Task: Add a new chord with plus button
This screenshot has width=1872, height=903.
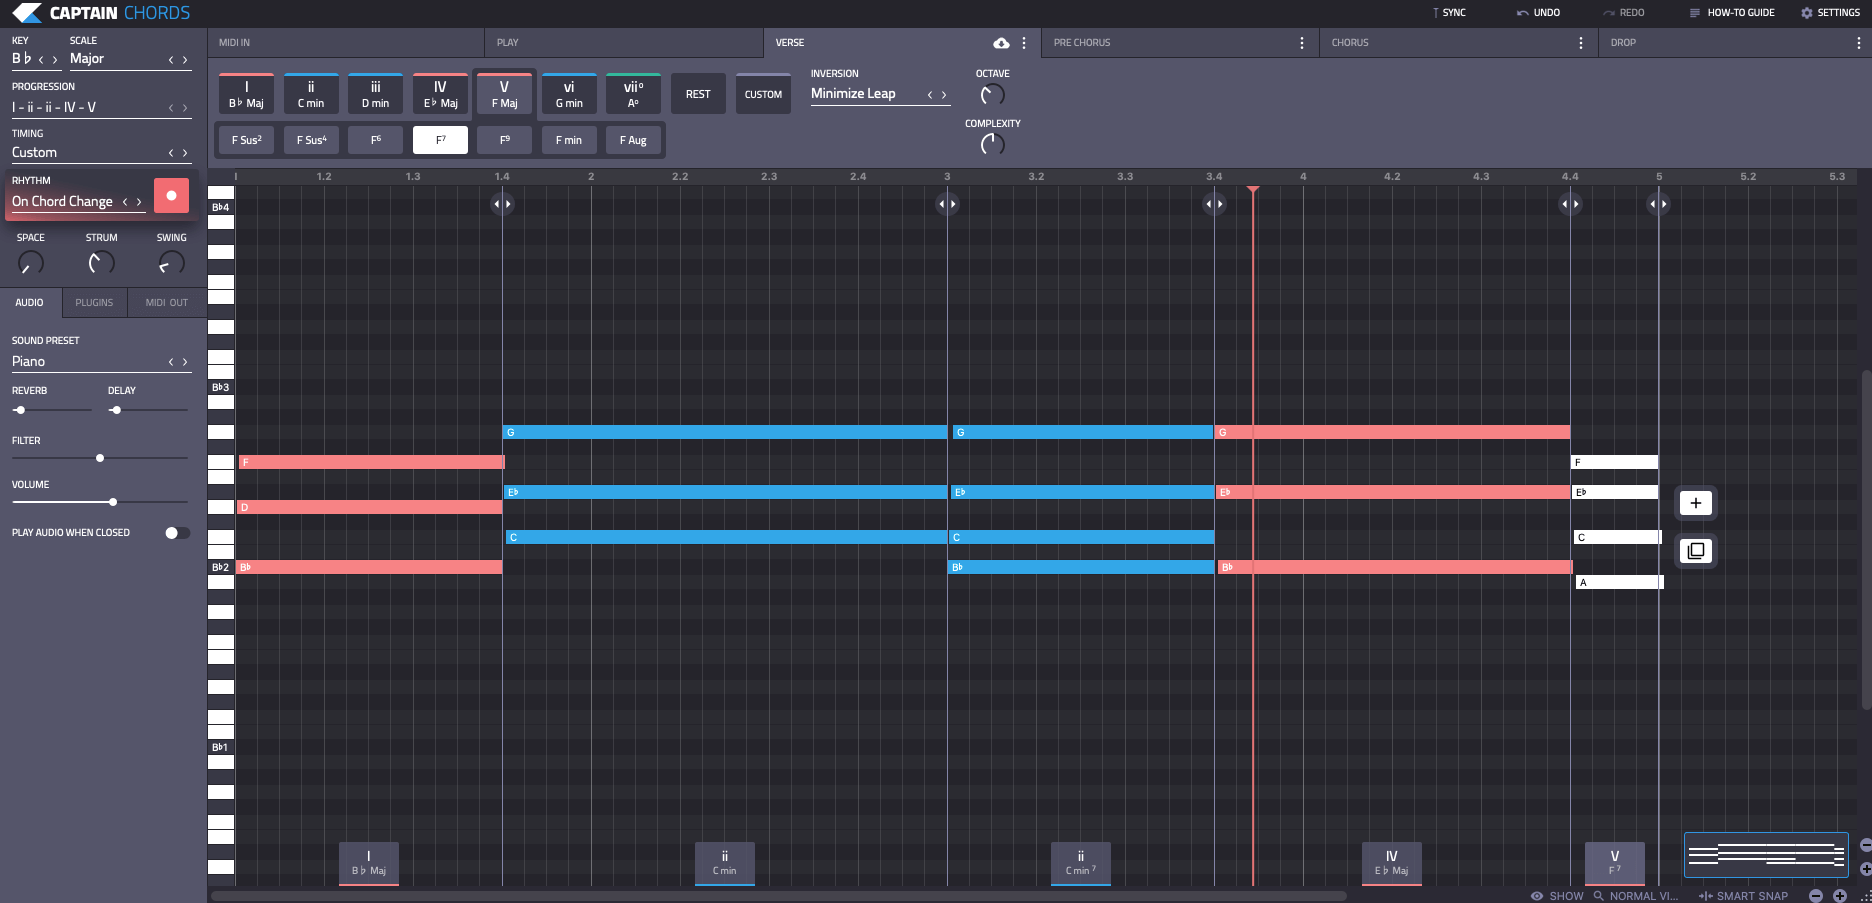Action: pyautogui.click(x=1696, y=503)
